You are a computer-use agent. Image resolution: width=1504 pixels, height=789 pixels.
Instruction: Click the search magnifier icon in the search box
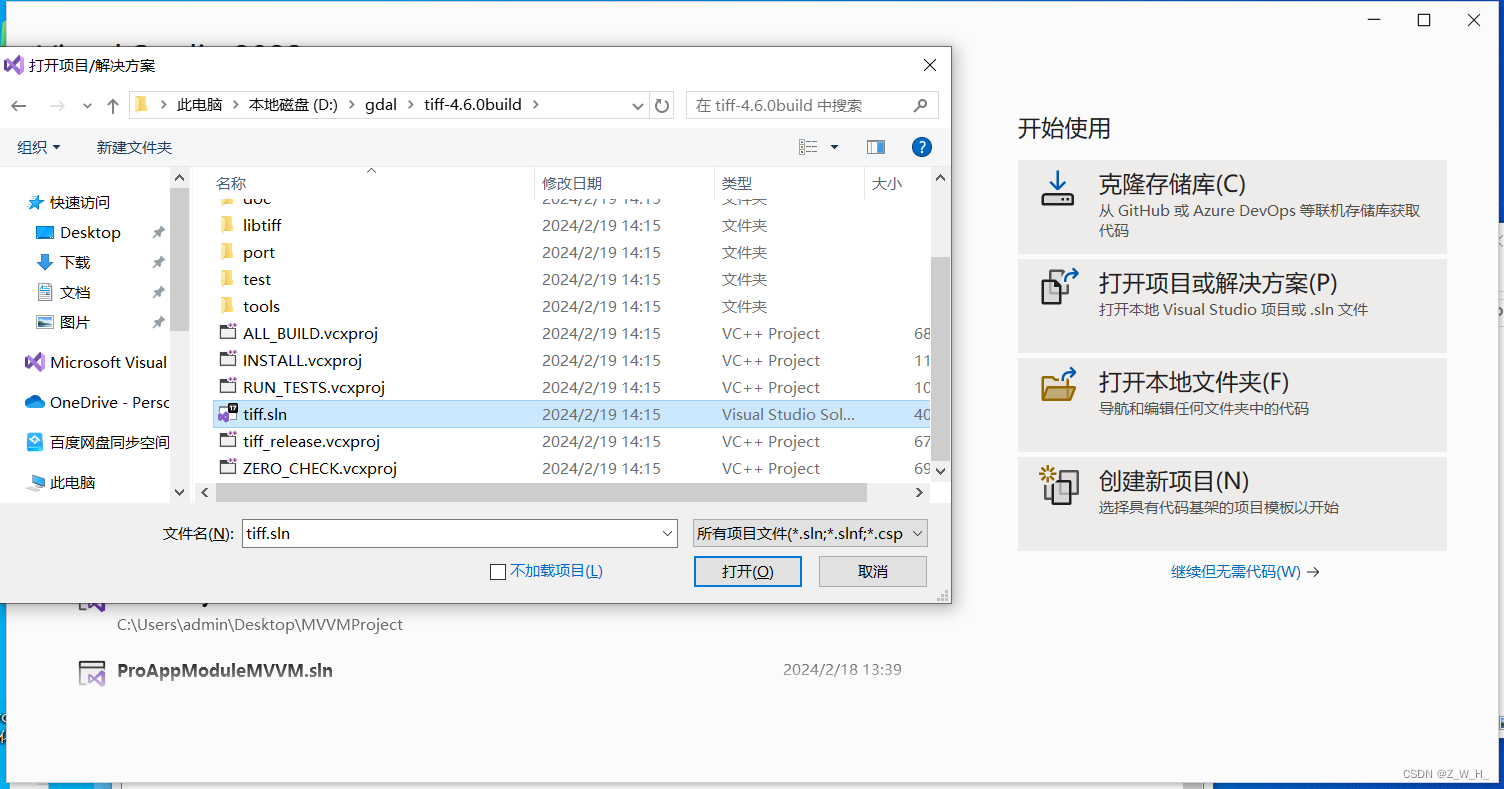[x=920, y=105]
